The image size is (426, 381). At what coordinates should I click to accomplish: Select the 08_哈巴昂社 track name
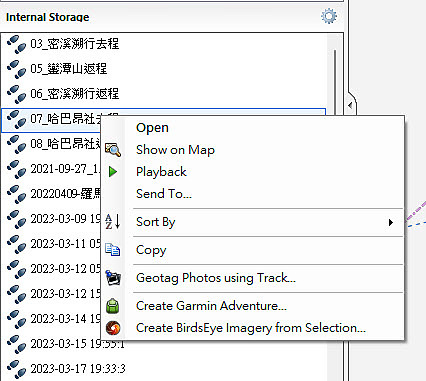click(66, 144)
